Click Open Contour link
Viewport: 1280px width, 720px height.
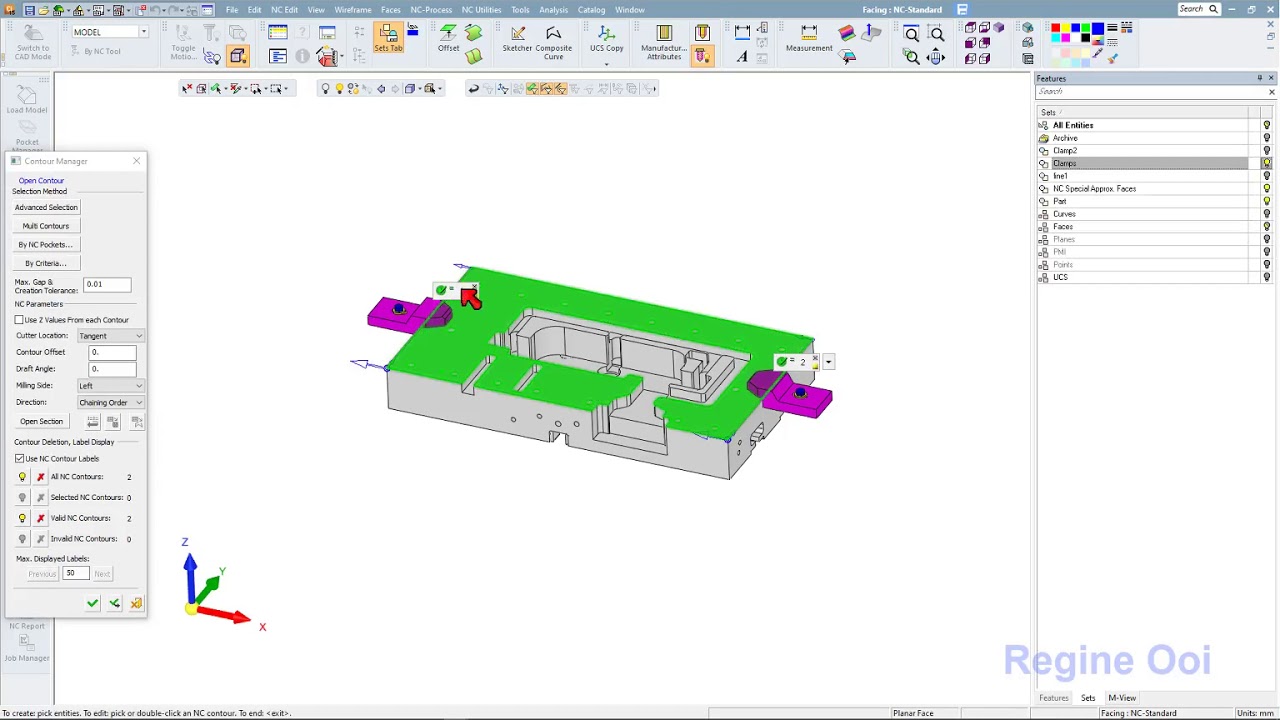tap(41, 181)
